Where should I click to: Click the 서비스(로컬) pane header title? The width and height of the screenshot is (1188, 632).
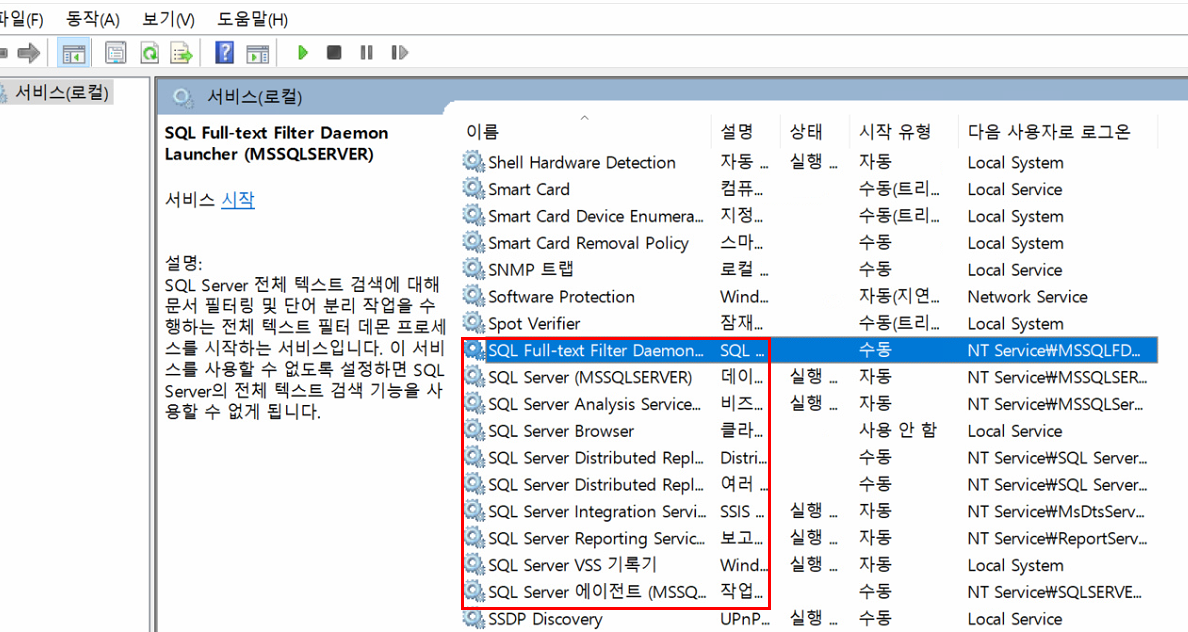tap(255, 97)
